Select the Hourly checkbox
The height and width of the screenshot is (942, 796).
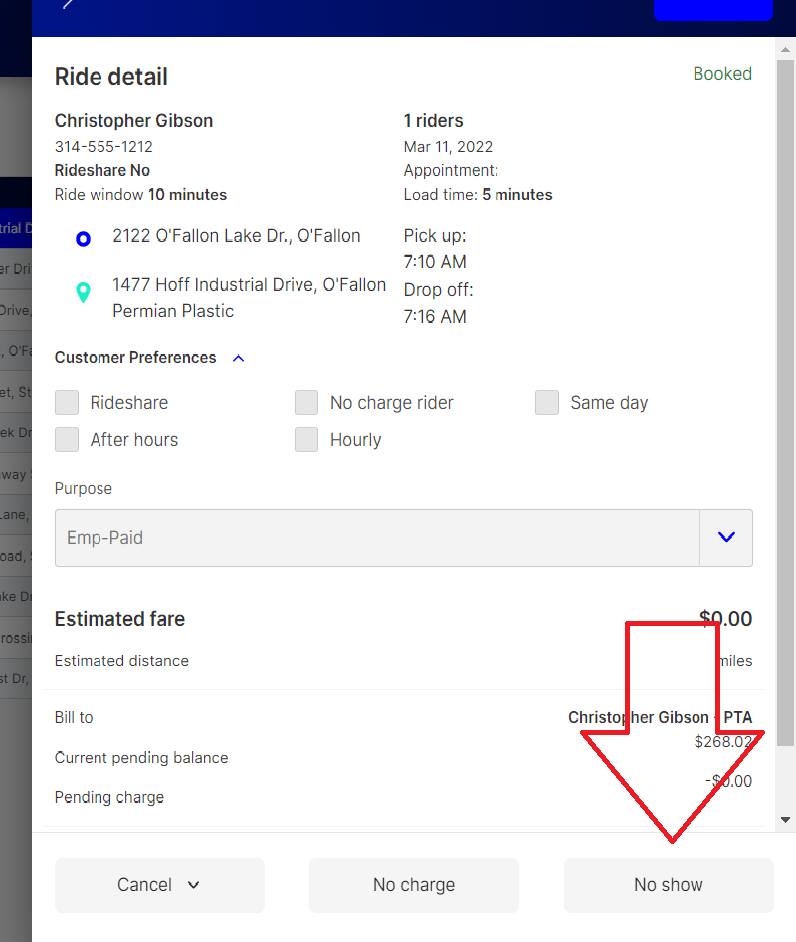pyautogui.click(x=307, y=440)
